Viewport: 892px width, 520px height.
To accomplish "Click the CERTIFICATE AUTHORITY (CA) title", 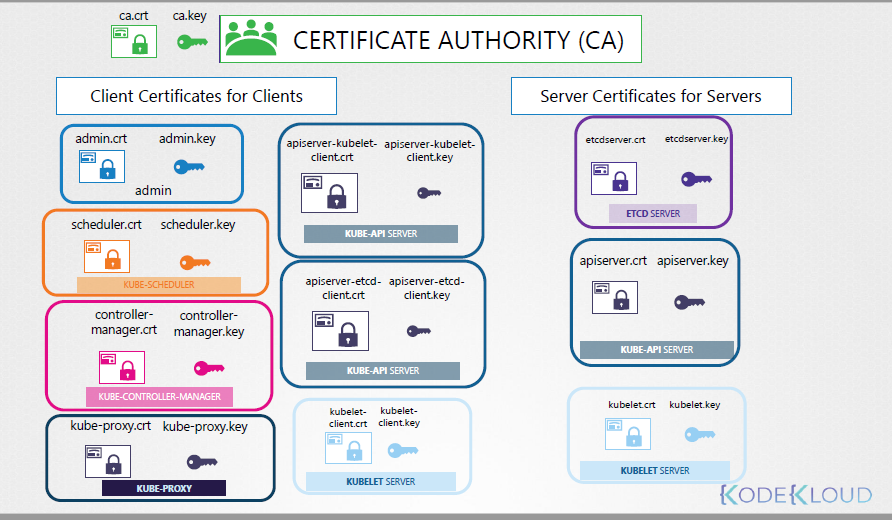I will pyautogui.click(x=459, y=40).
